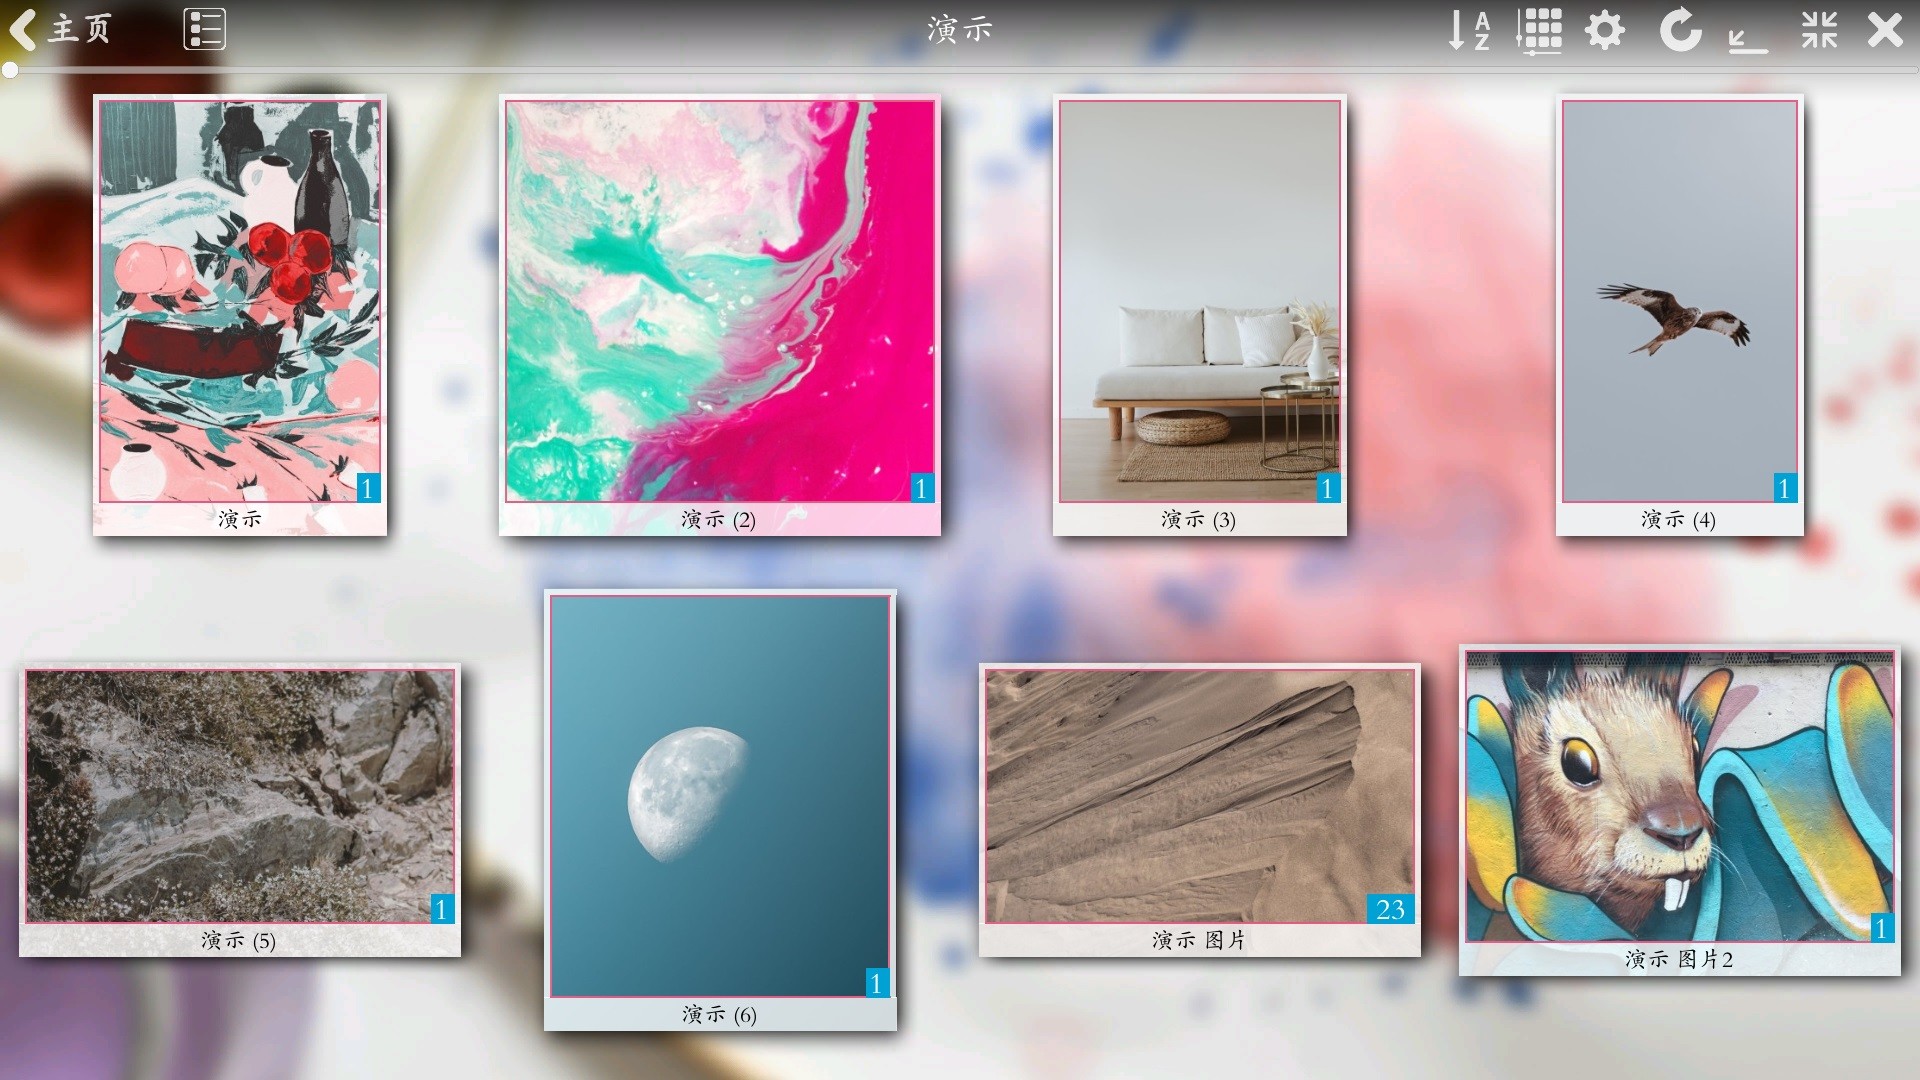Click the minimize-to-corner arrow icon

(x=1747, y=38)
